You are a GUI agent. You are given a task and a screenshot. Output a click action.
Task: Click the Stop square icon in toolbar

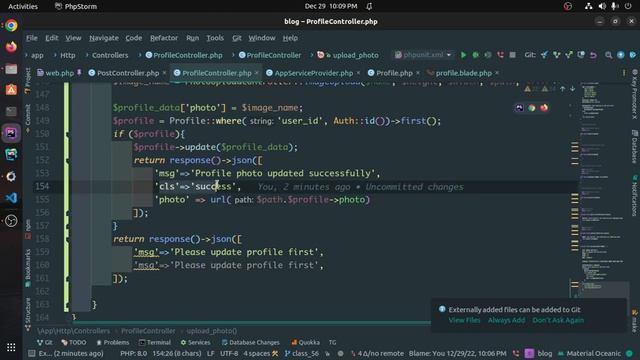[x=512, y=55]
